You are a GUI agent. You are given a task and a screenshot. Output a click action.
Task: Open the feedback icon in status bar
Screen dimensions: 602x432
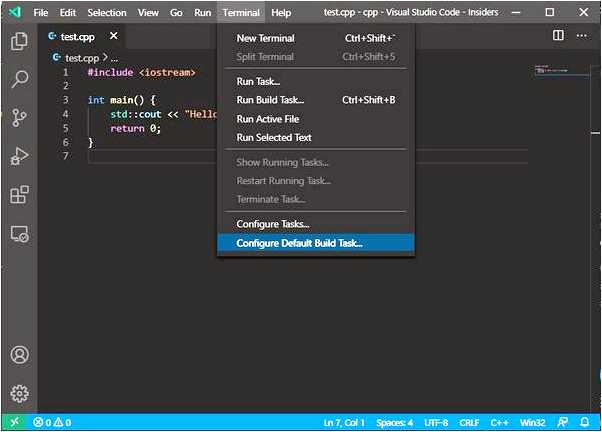[562, 422]
